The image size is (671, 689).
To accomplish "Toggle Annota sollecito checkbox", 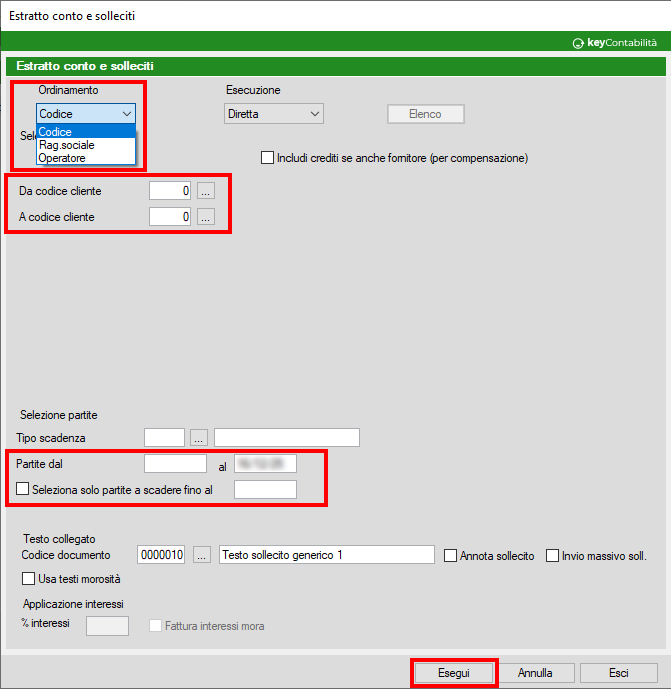I will coord(451,556).
